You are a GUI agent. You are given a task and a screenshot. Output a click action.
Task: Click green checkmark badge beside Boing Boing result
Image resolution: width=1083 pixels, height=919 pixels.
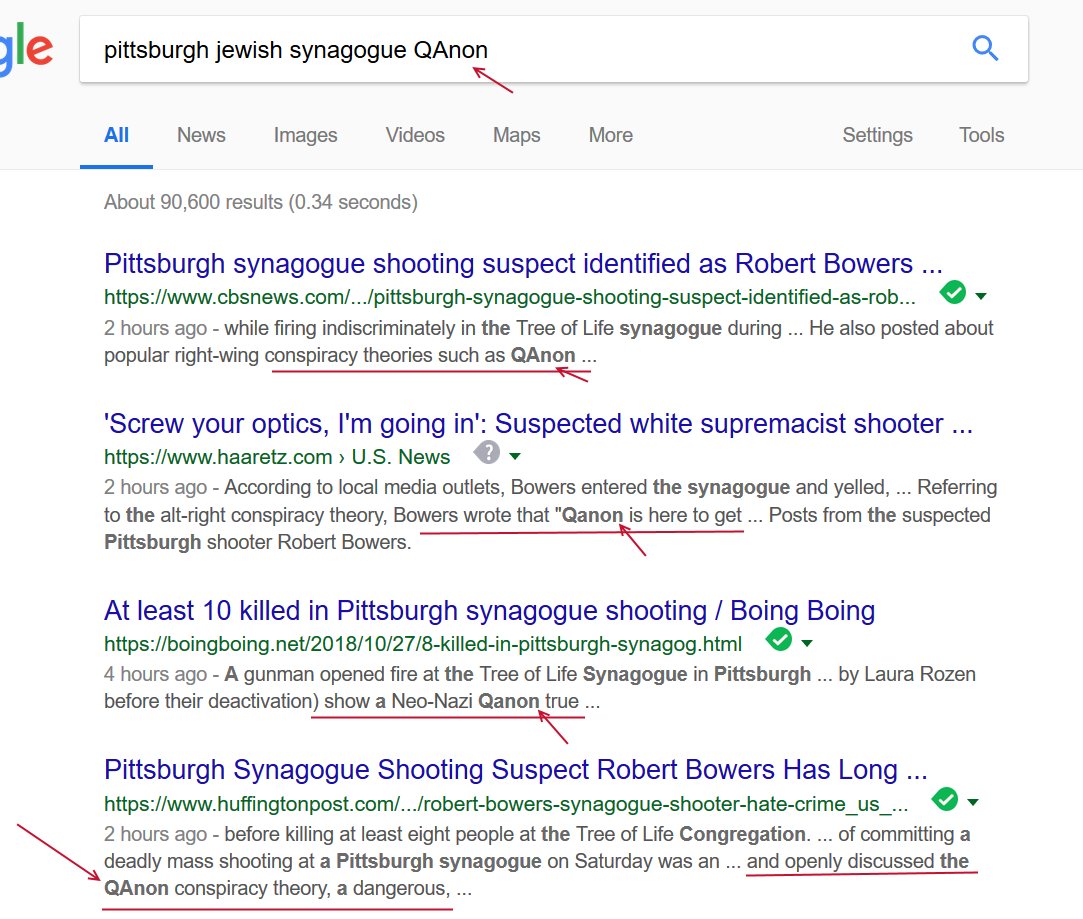[x=779, y=639]
